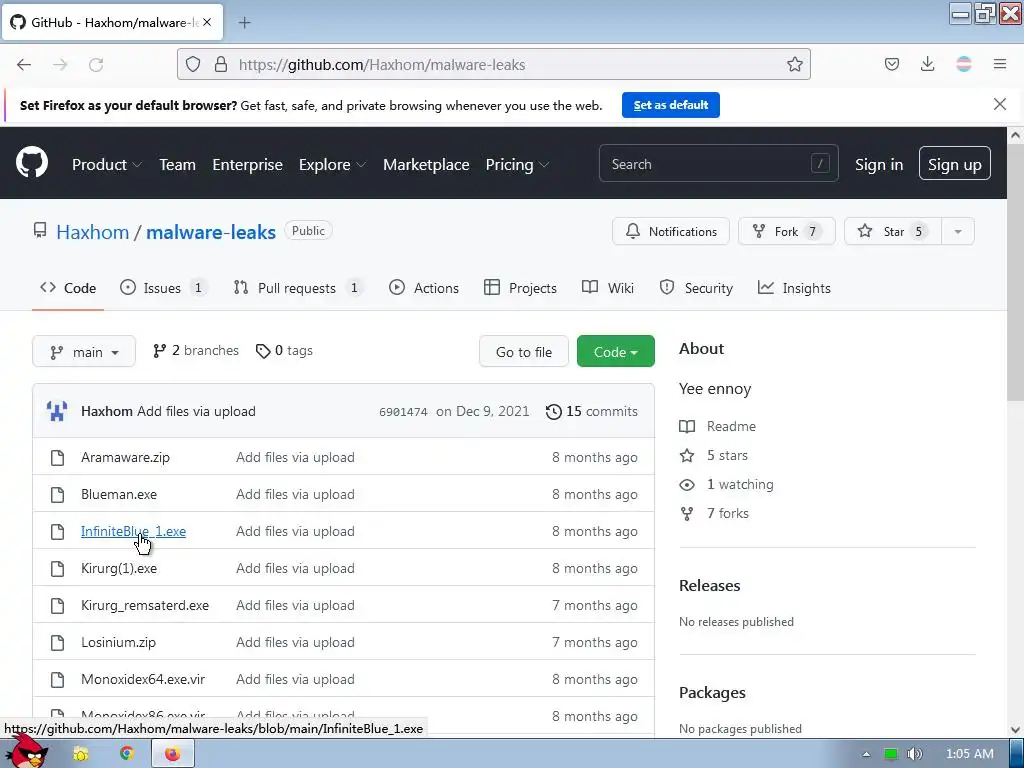Image resolution: width=1024 pixels, height=768 pixels.
Task: Click the commit history clock icon
Action: coord(553,411)
